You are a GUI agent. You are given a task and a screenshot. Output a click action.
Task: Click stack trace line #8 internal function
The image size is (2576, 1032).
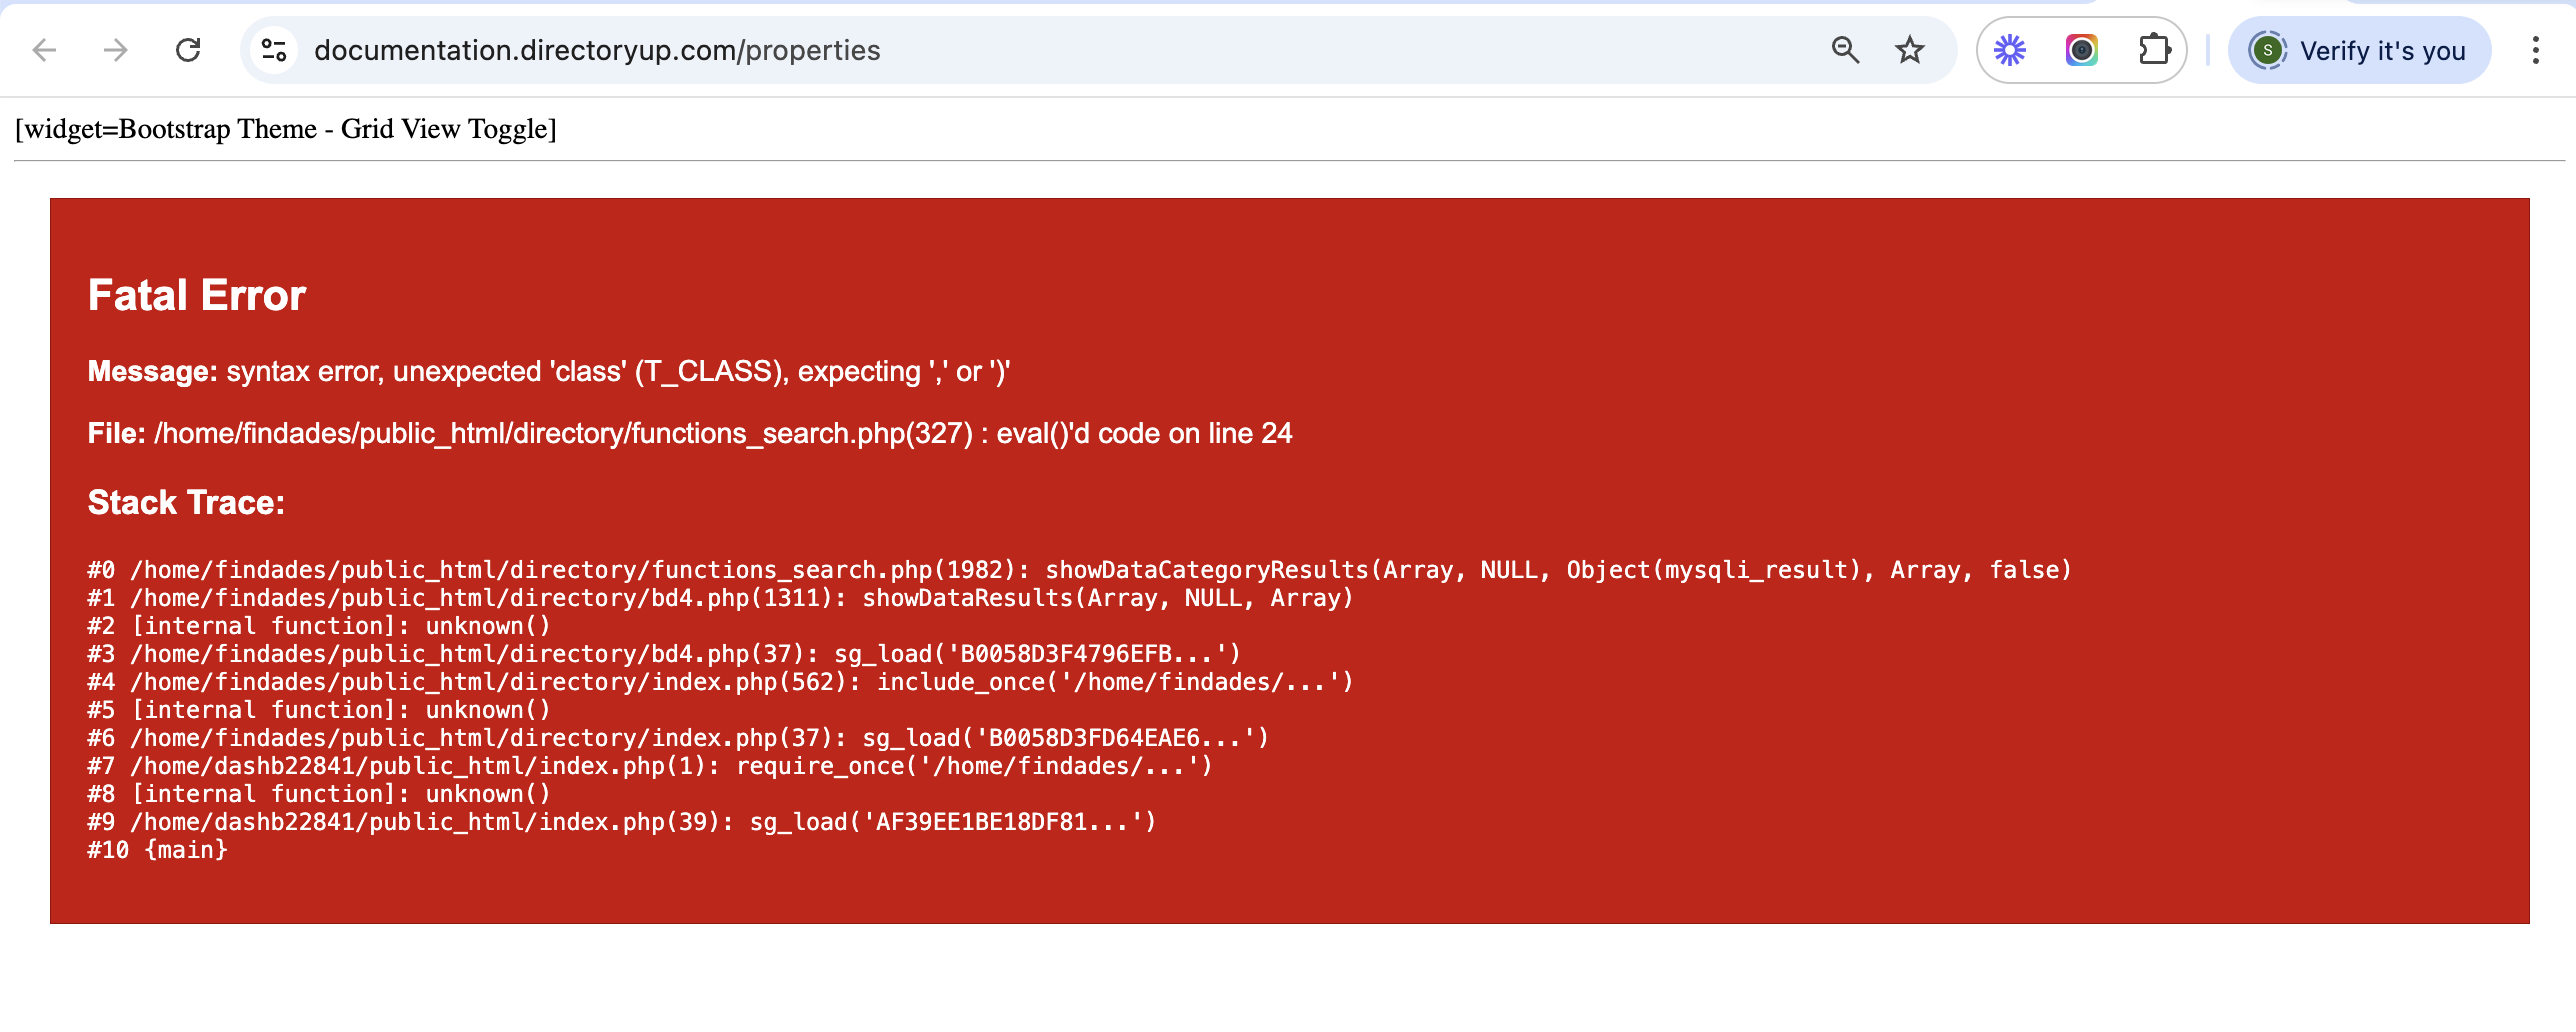(319, 794)
